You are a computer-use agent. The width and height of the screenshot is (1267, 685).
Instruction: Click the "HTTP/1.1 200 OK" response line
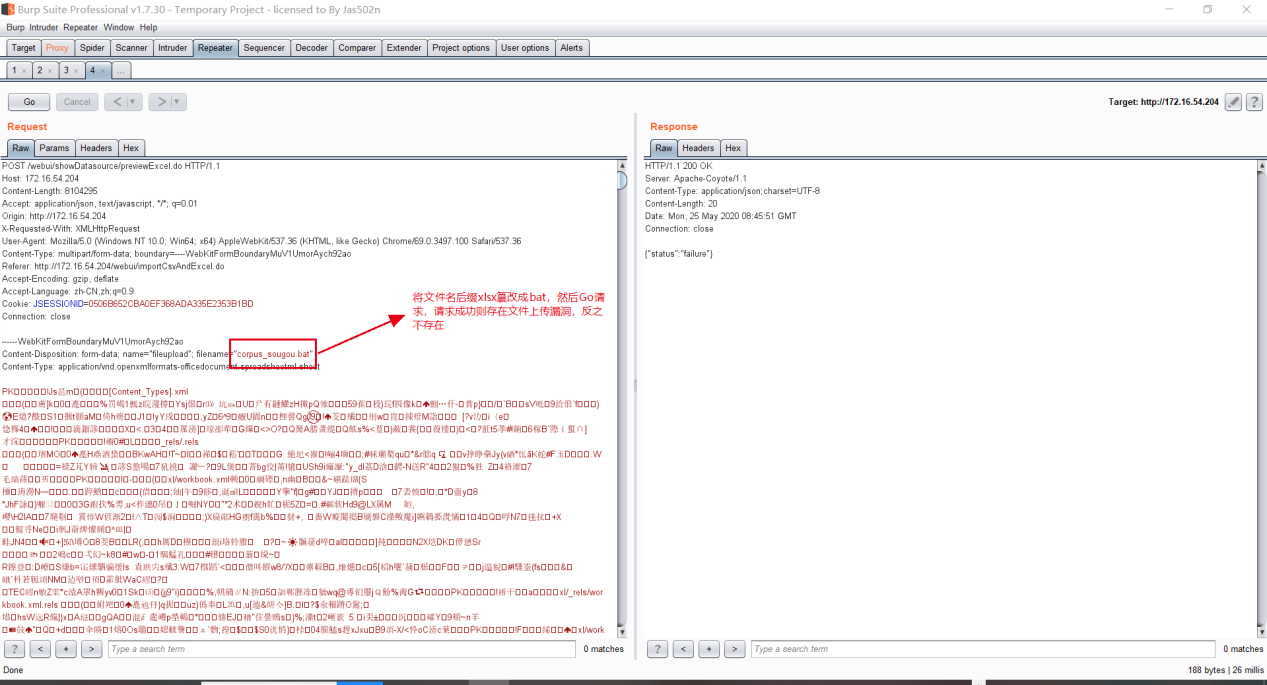point(677,165)
